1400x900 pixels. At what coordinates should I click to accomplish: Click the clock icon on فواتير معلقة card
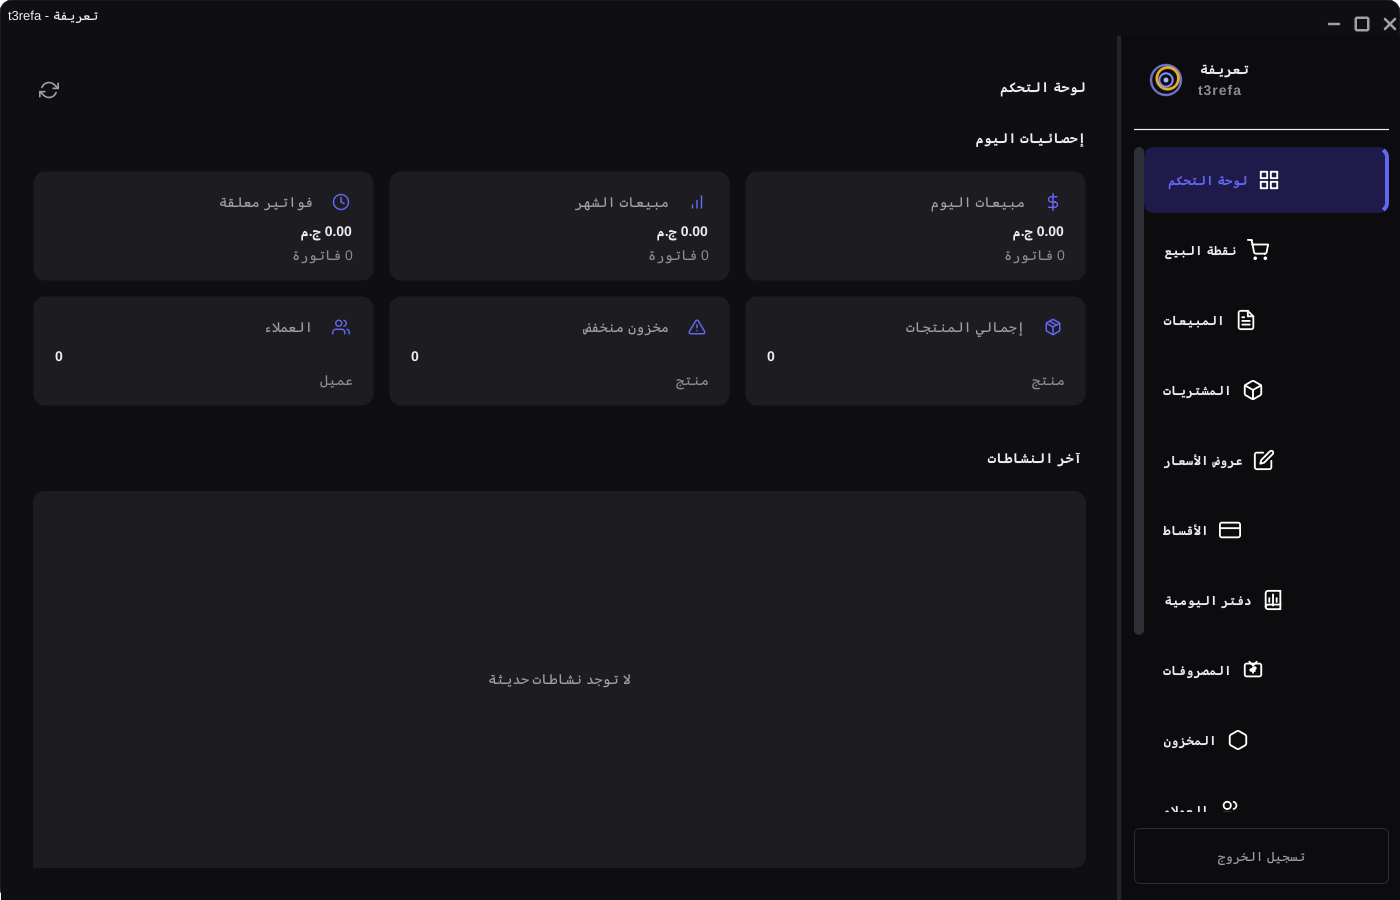coord(340,201)
